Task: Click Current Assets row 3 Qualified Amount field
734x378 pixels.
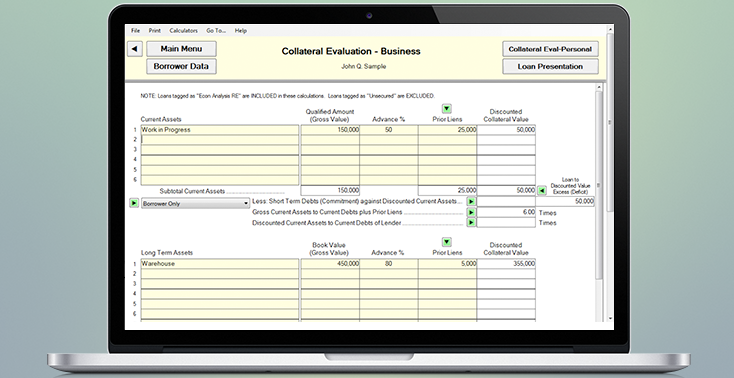Action: point(330,150)
